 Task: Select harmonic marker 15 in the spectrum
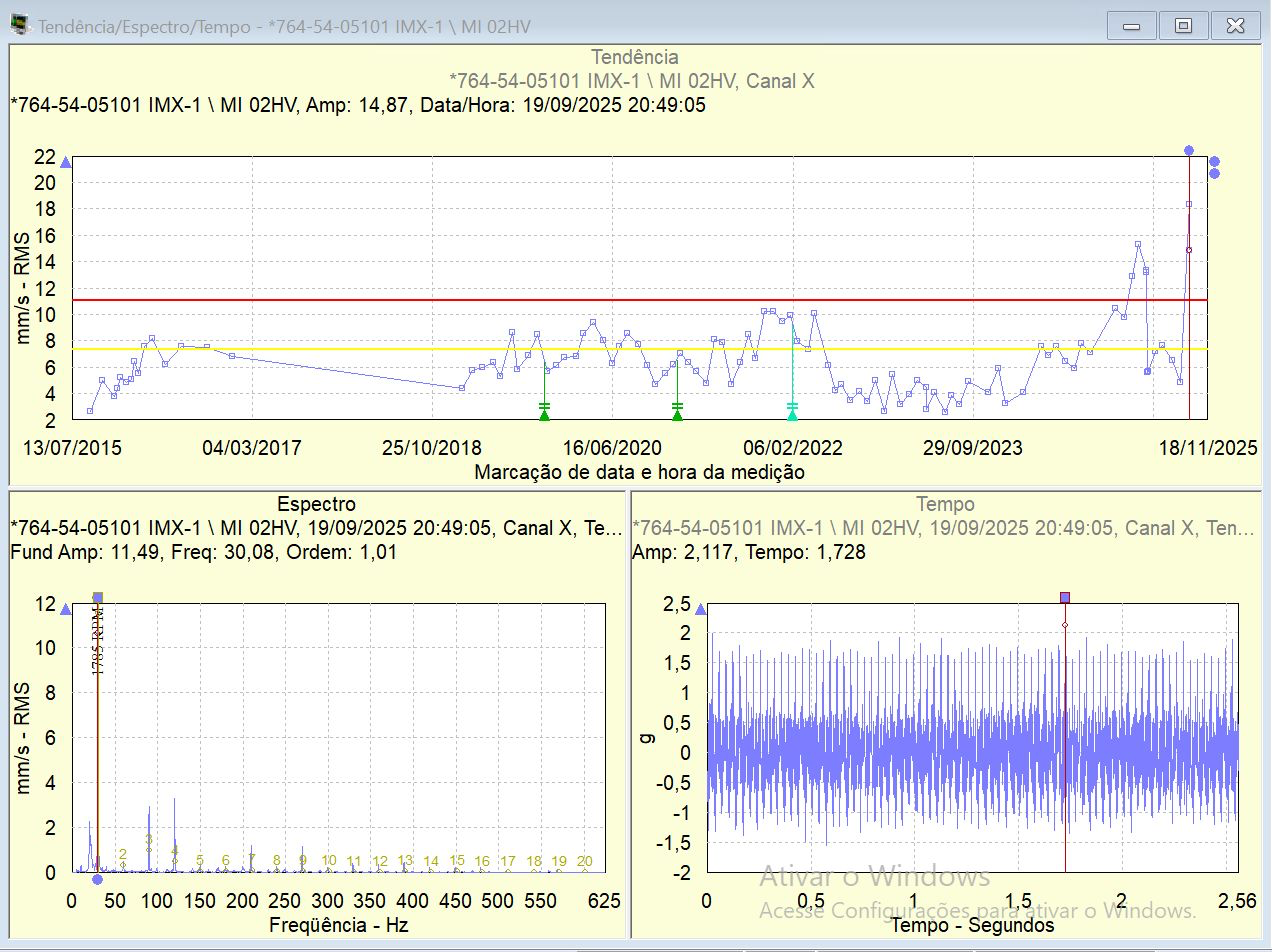[x=457, y=860]
